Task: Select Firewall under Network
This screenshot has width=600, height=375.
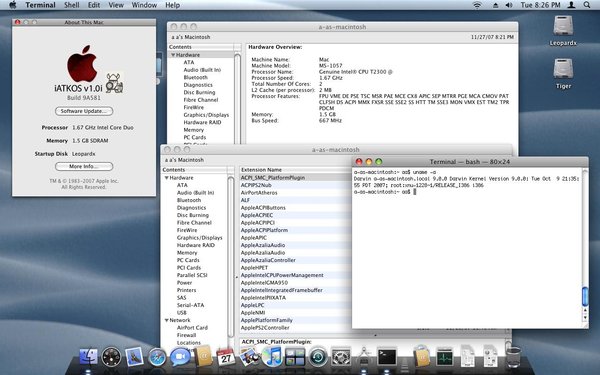Action: click(x=186, y=335)
